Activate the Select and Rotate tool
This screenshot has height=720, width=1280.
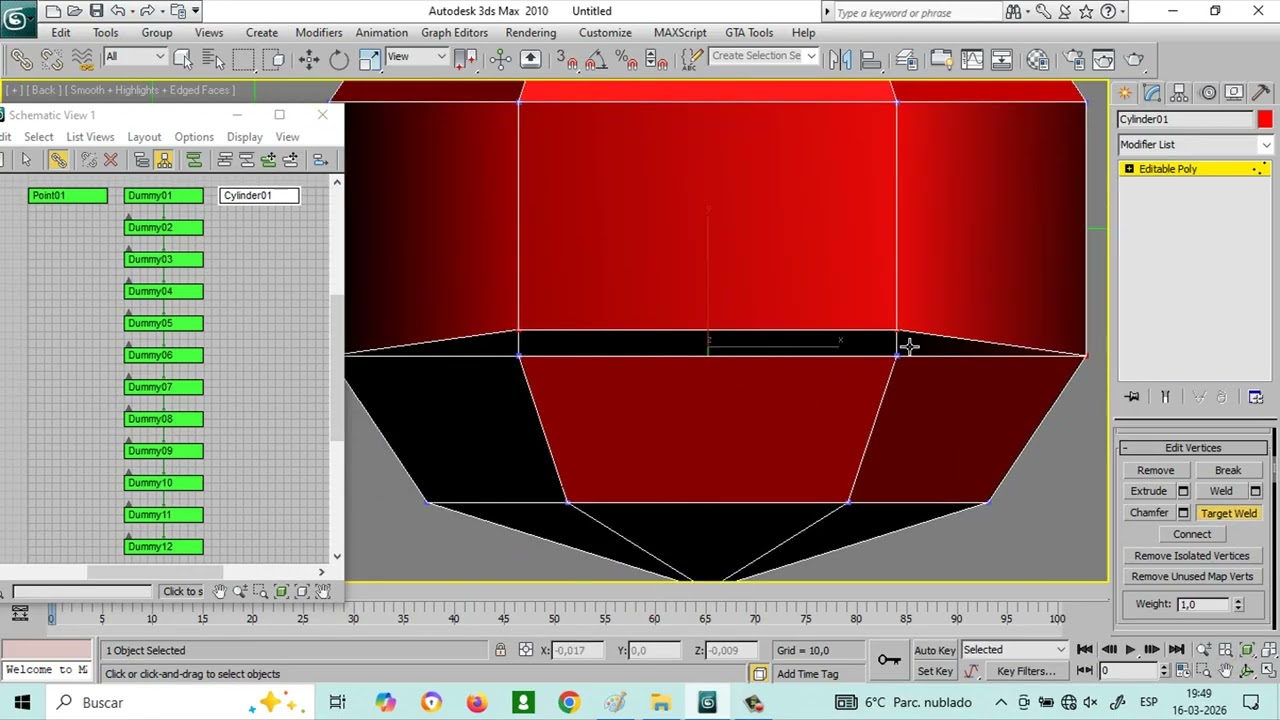click(339, 59)
